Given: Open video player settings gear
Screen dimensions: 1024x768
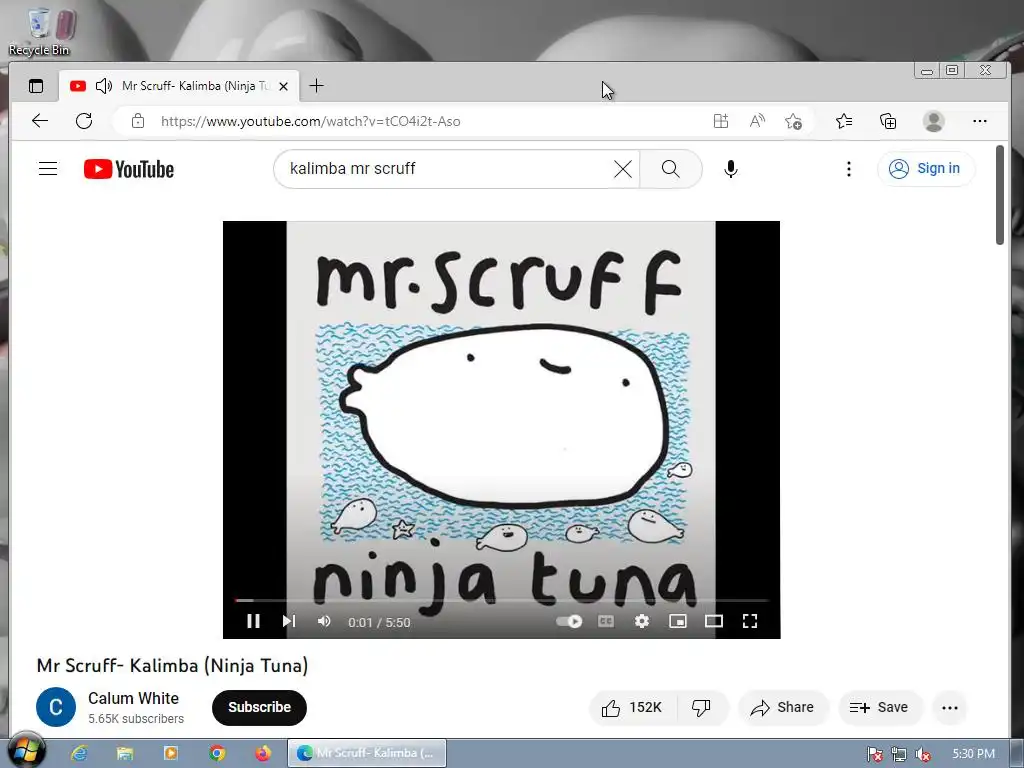Looking at the screenshot, I should tap(642, 621).
